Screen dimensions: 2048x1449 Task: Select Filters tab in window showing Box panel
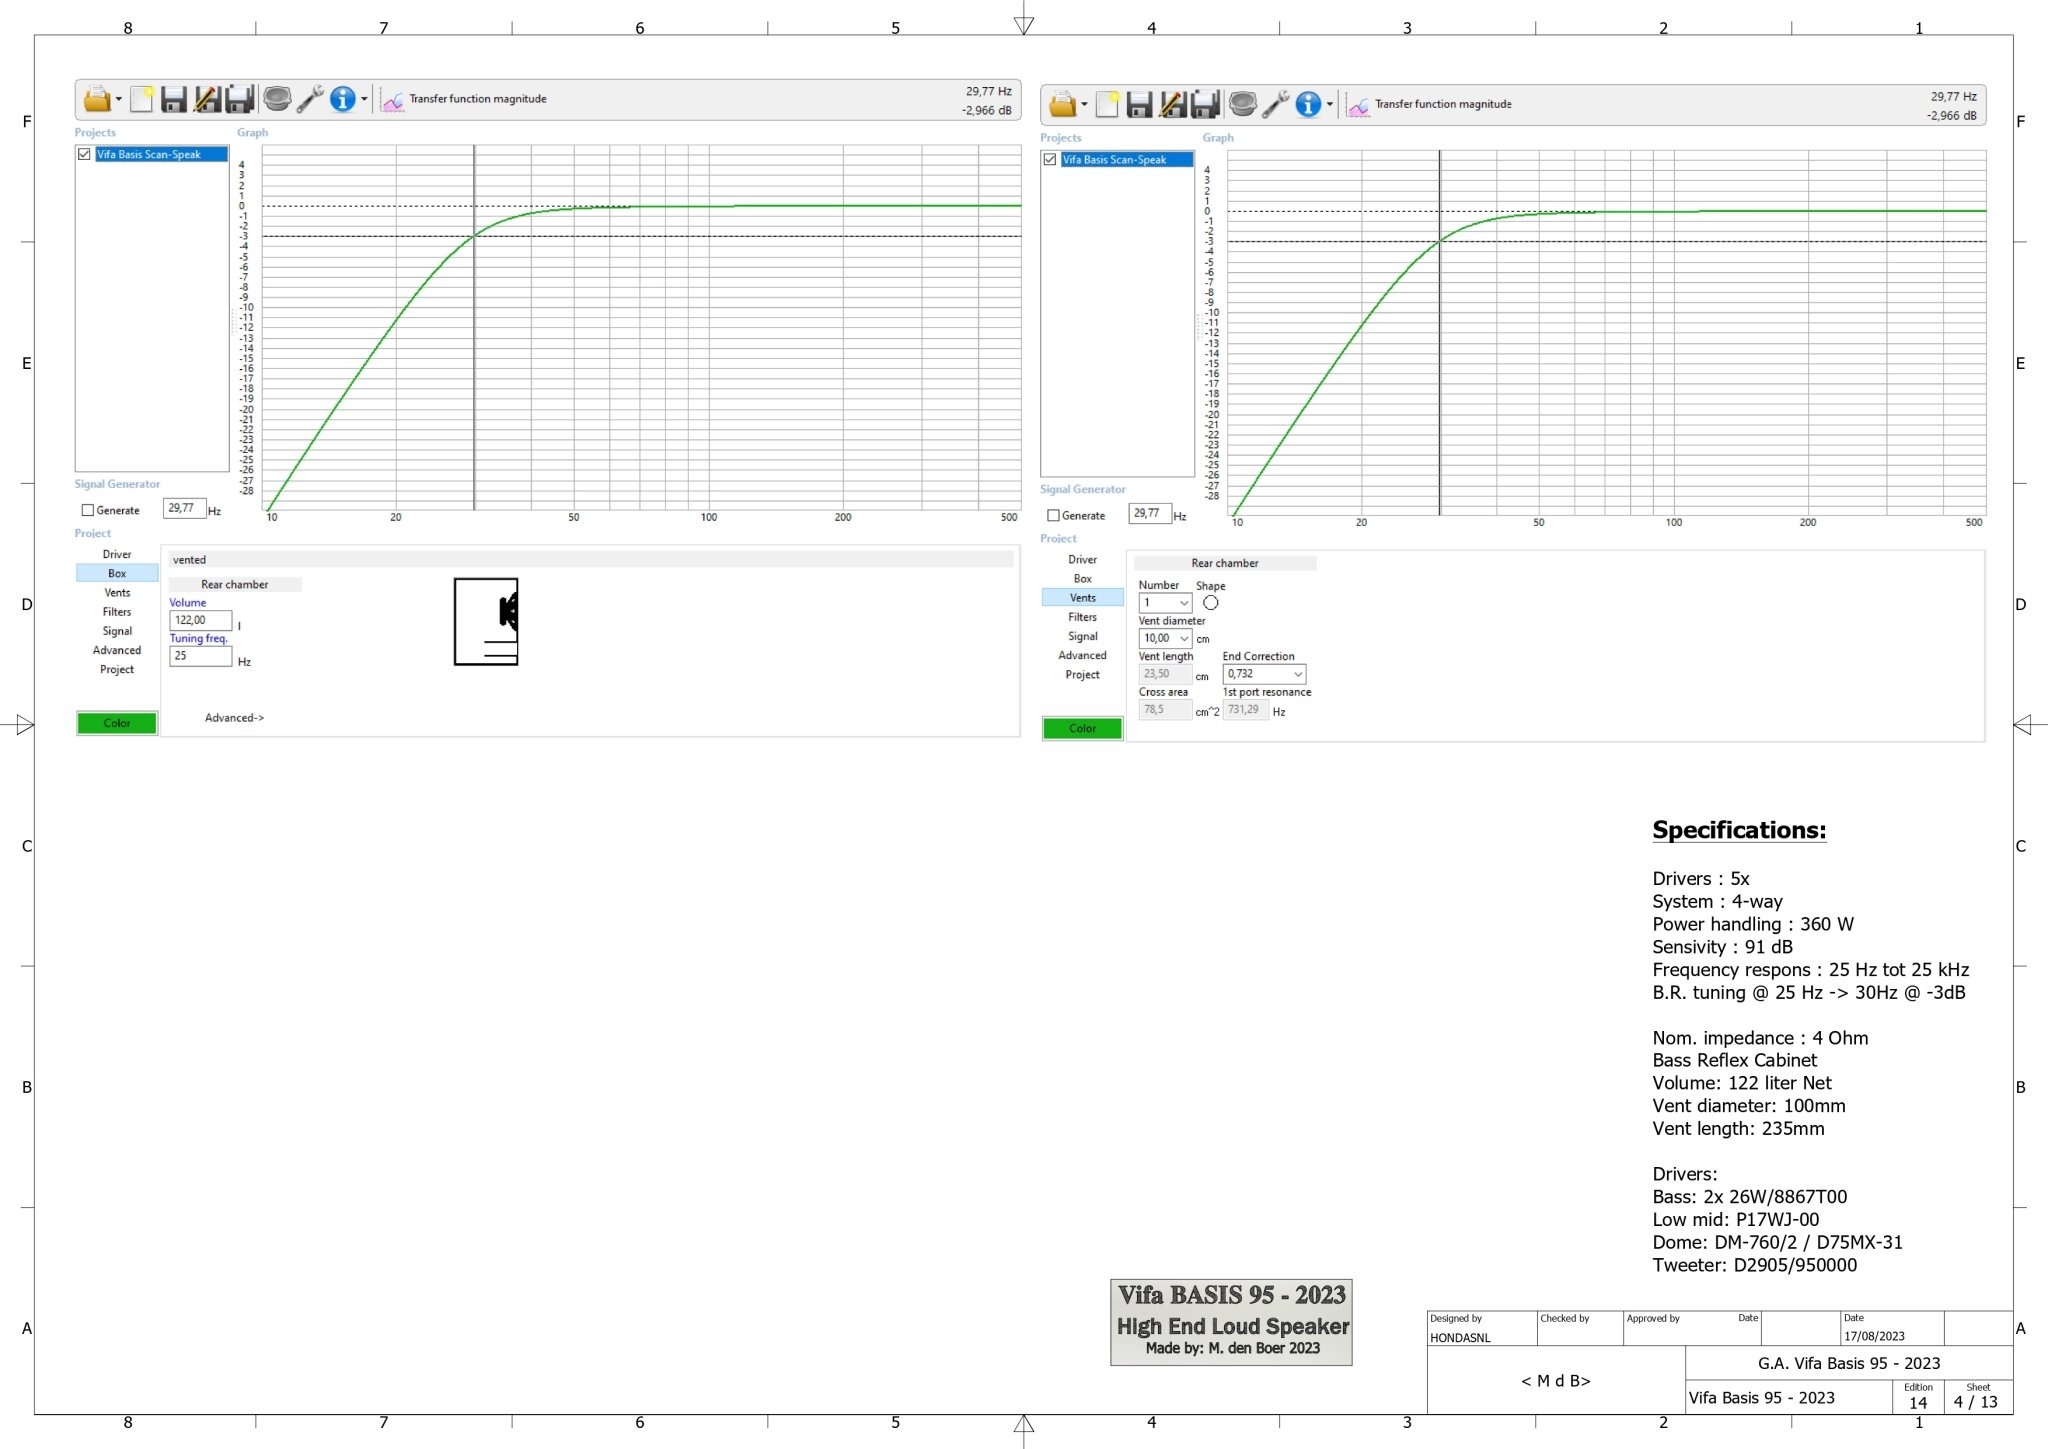click(x=117, y=612)
